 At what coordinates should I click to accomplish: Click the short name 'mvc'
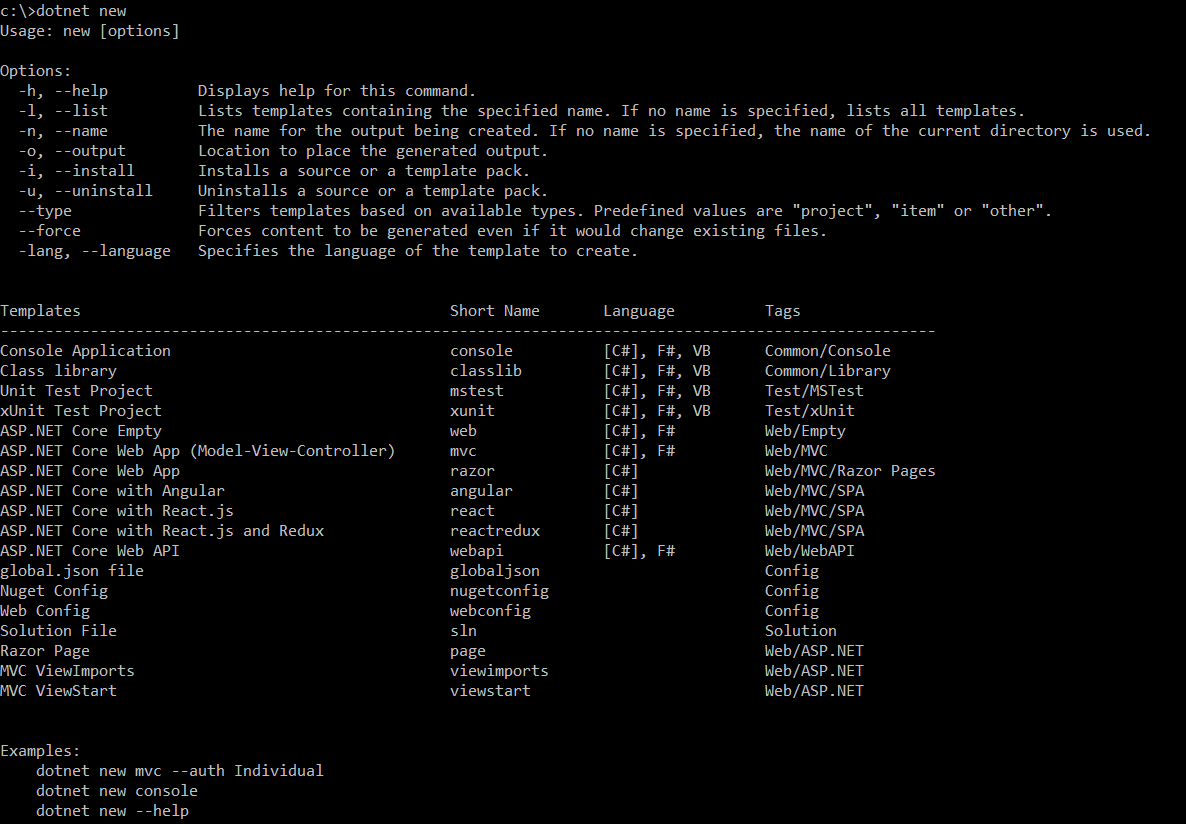point(463,451)
